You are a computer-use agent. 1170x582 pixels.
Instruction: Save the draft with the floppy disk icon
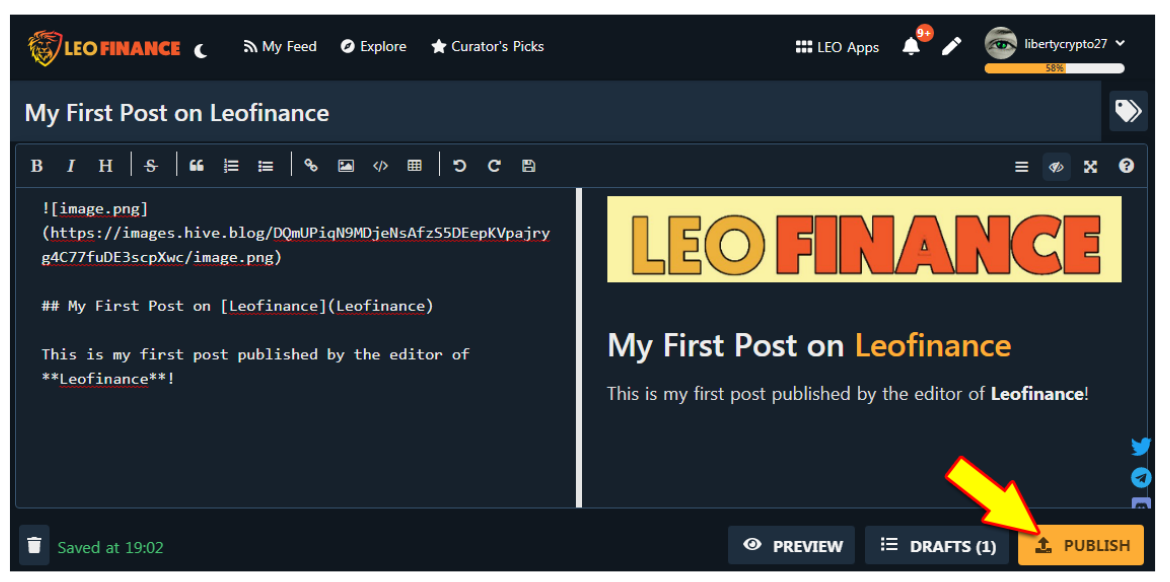(x=529, y=166)
